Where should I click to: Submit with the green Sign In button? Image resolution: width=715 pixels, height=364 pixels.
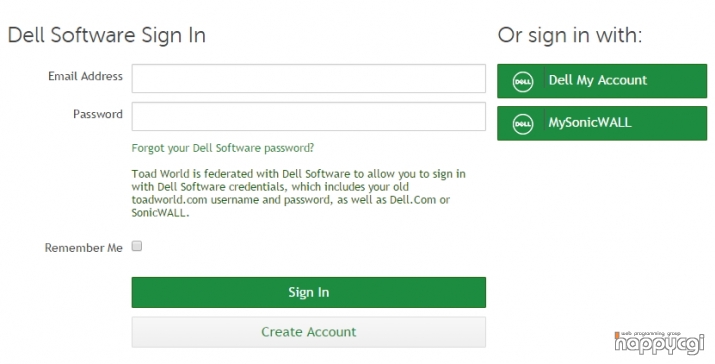point(309,292)
